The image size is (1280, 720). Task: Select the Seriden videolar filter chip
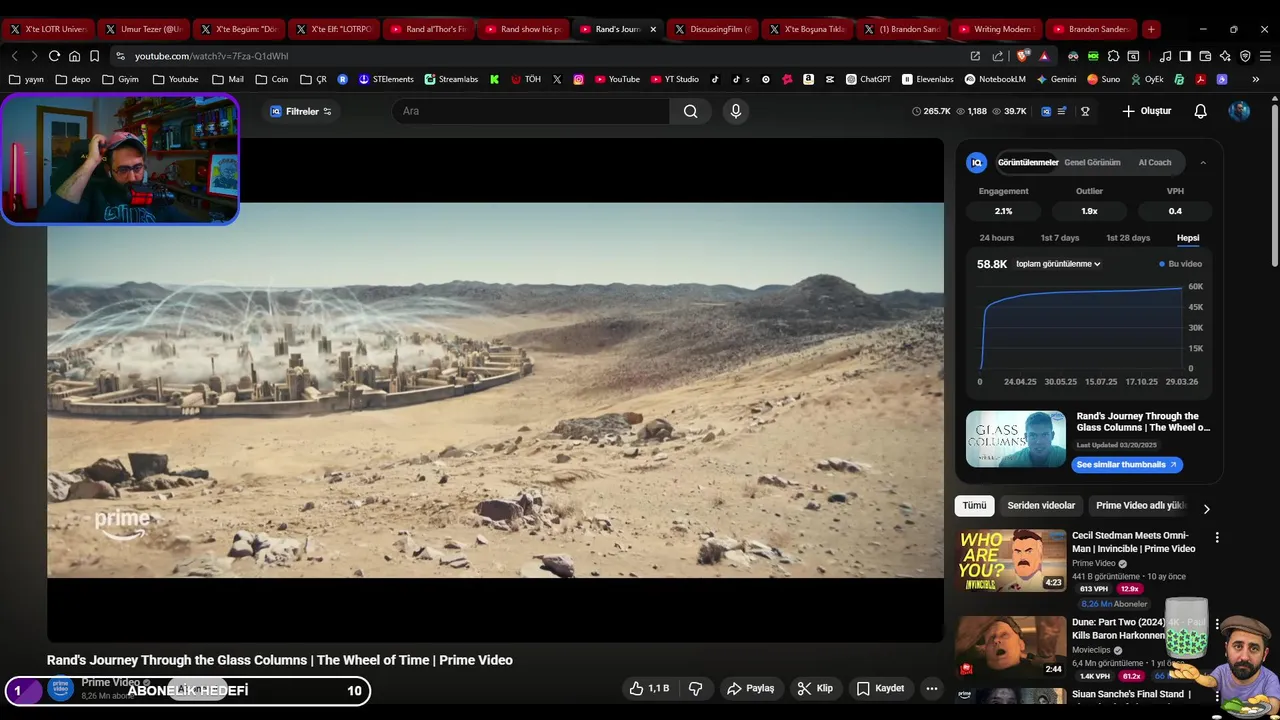[1041, 505]
